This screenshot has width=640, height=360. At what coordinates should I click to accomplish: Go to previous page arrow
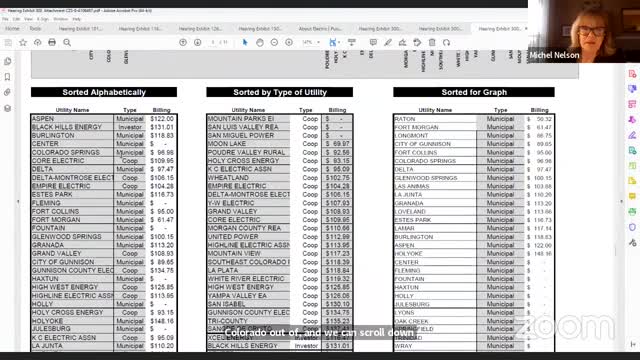coord(183,42)
